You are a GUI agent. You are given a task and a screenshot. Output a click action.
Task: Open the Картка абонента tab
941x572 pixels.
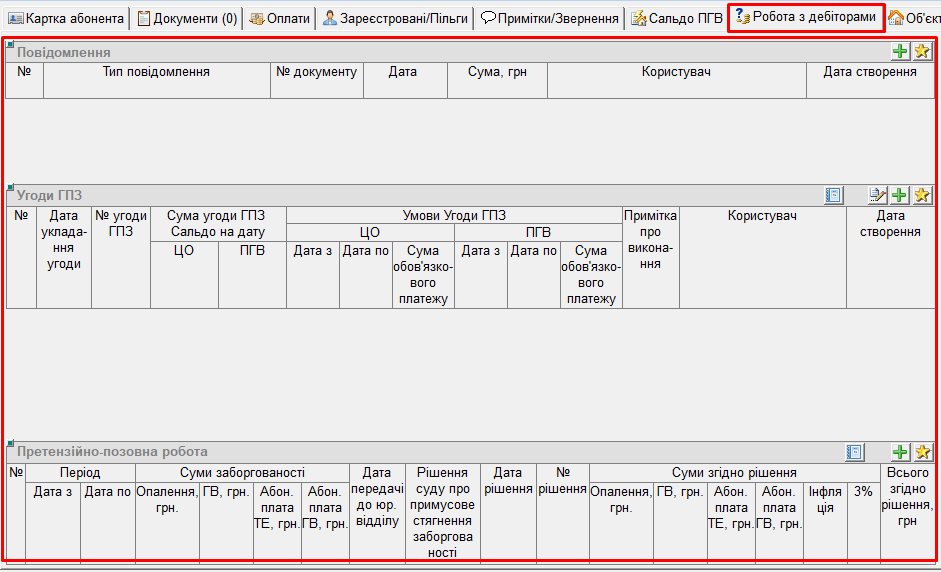[x=66, y=18]
